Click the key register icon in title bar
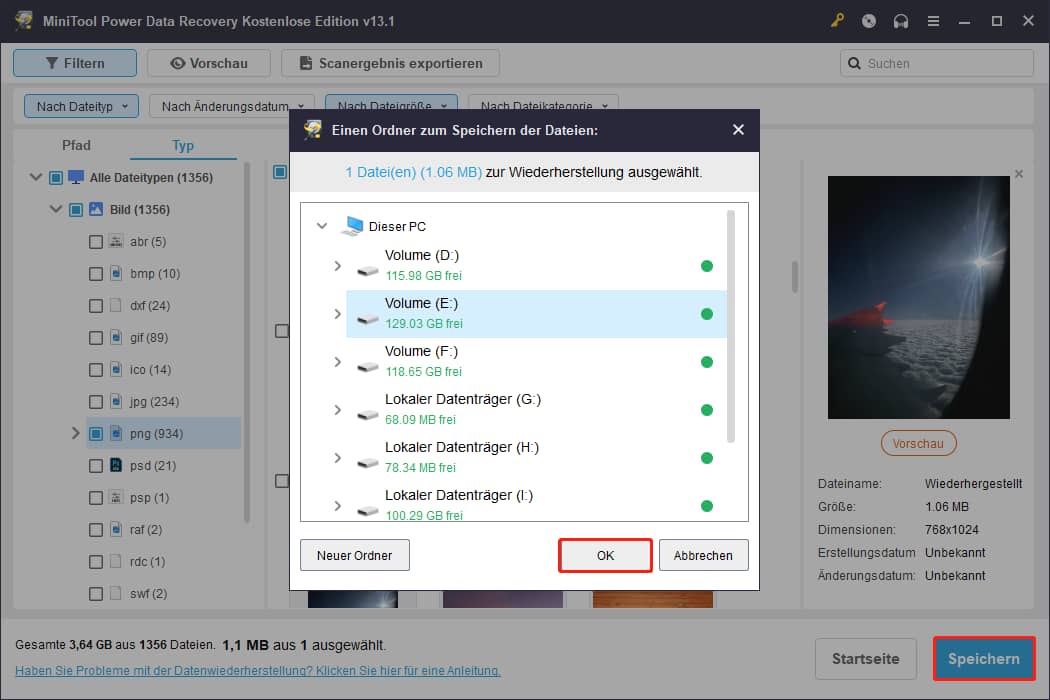The width and height of the screenshot is (1050, 700). click(837, 21)
